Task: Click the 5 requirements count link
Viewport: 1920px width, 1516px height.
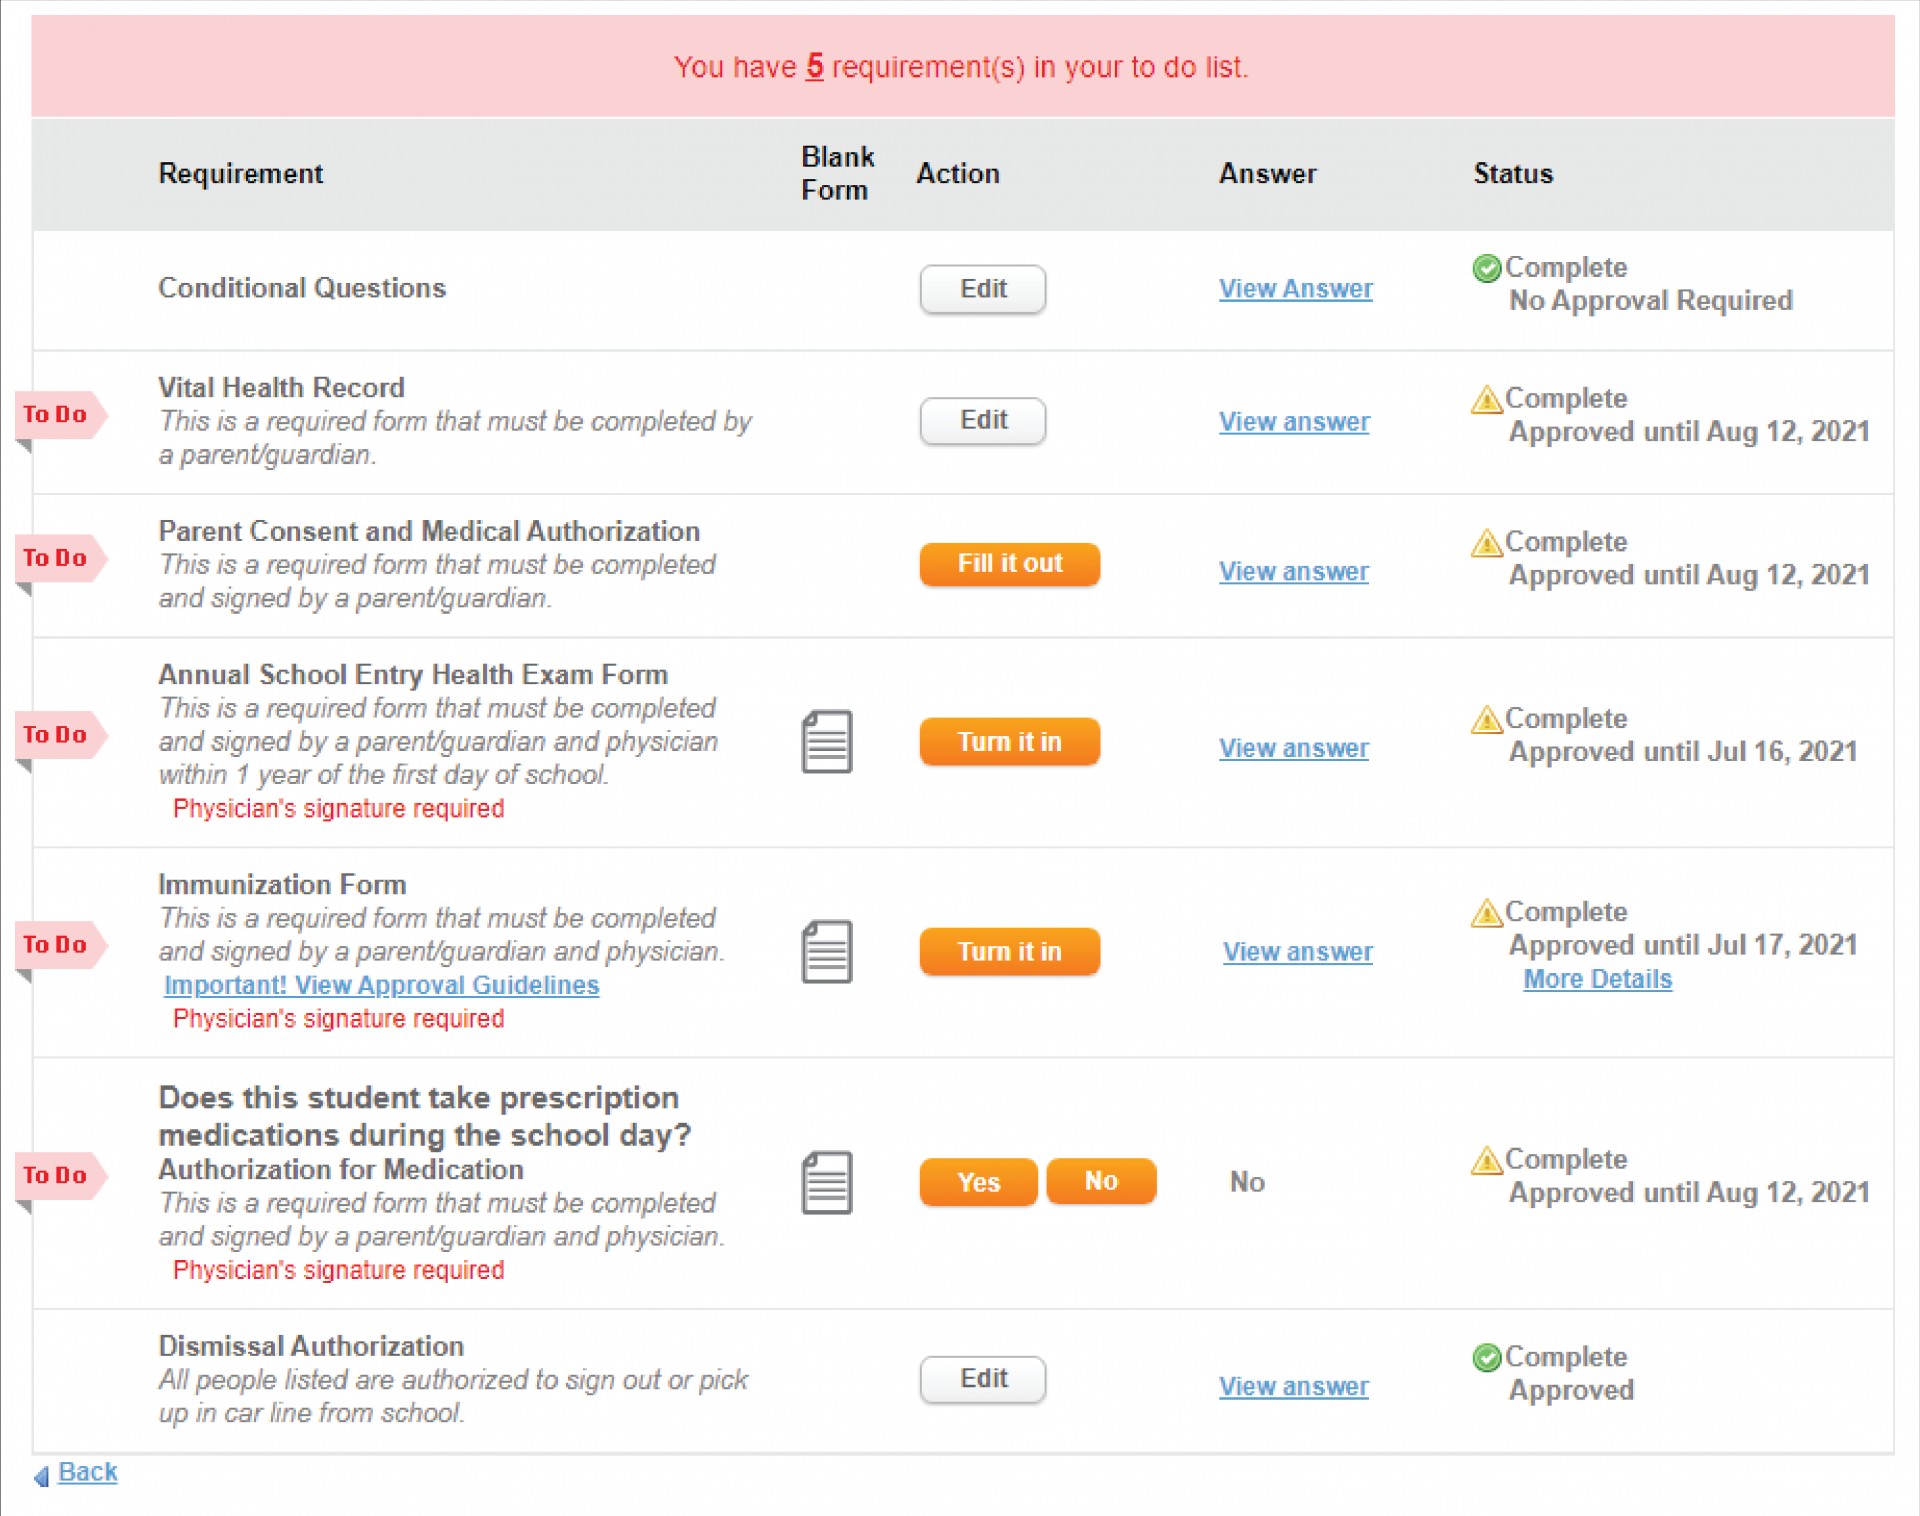Action: click(814, 67)
